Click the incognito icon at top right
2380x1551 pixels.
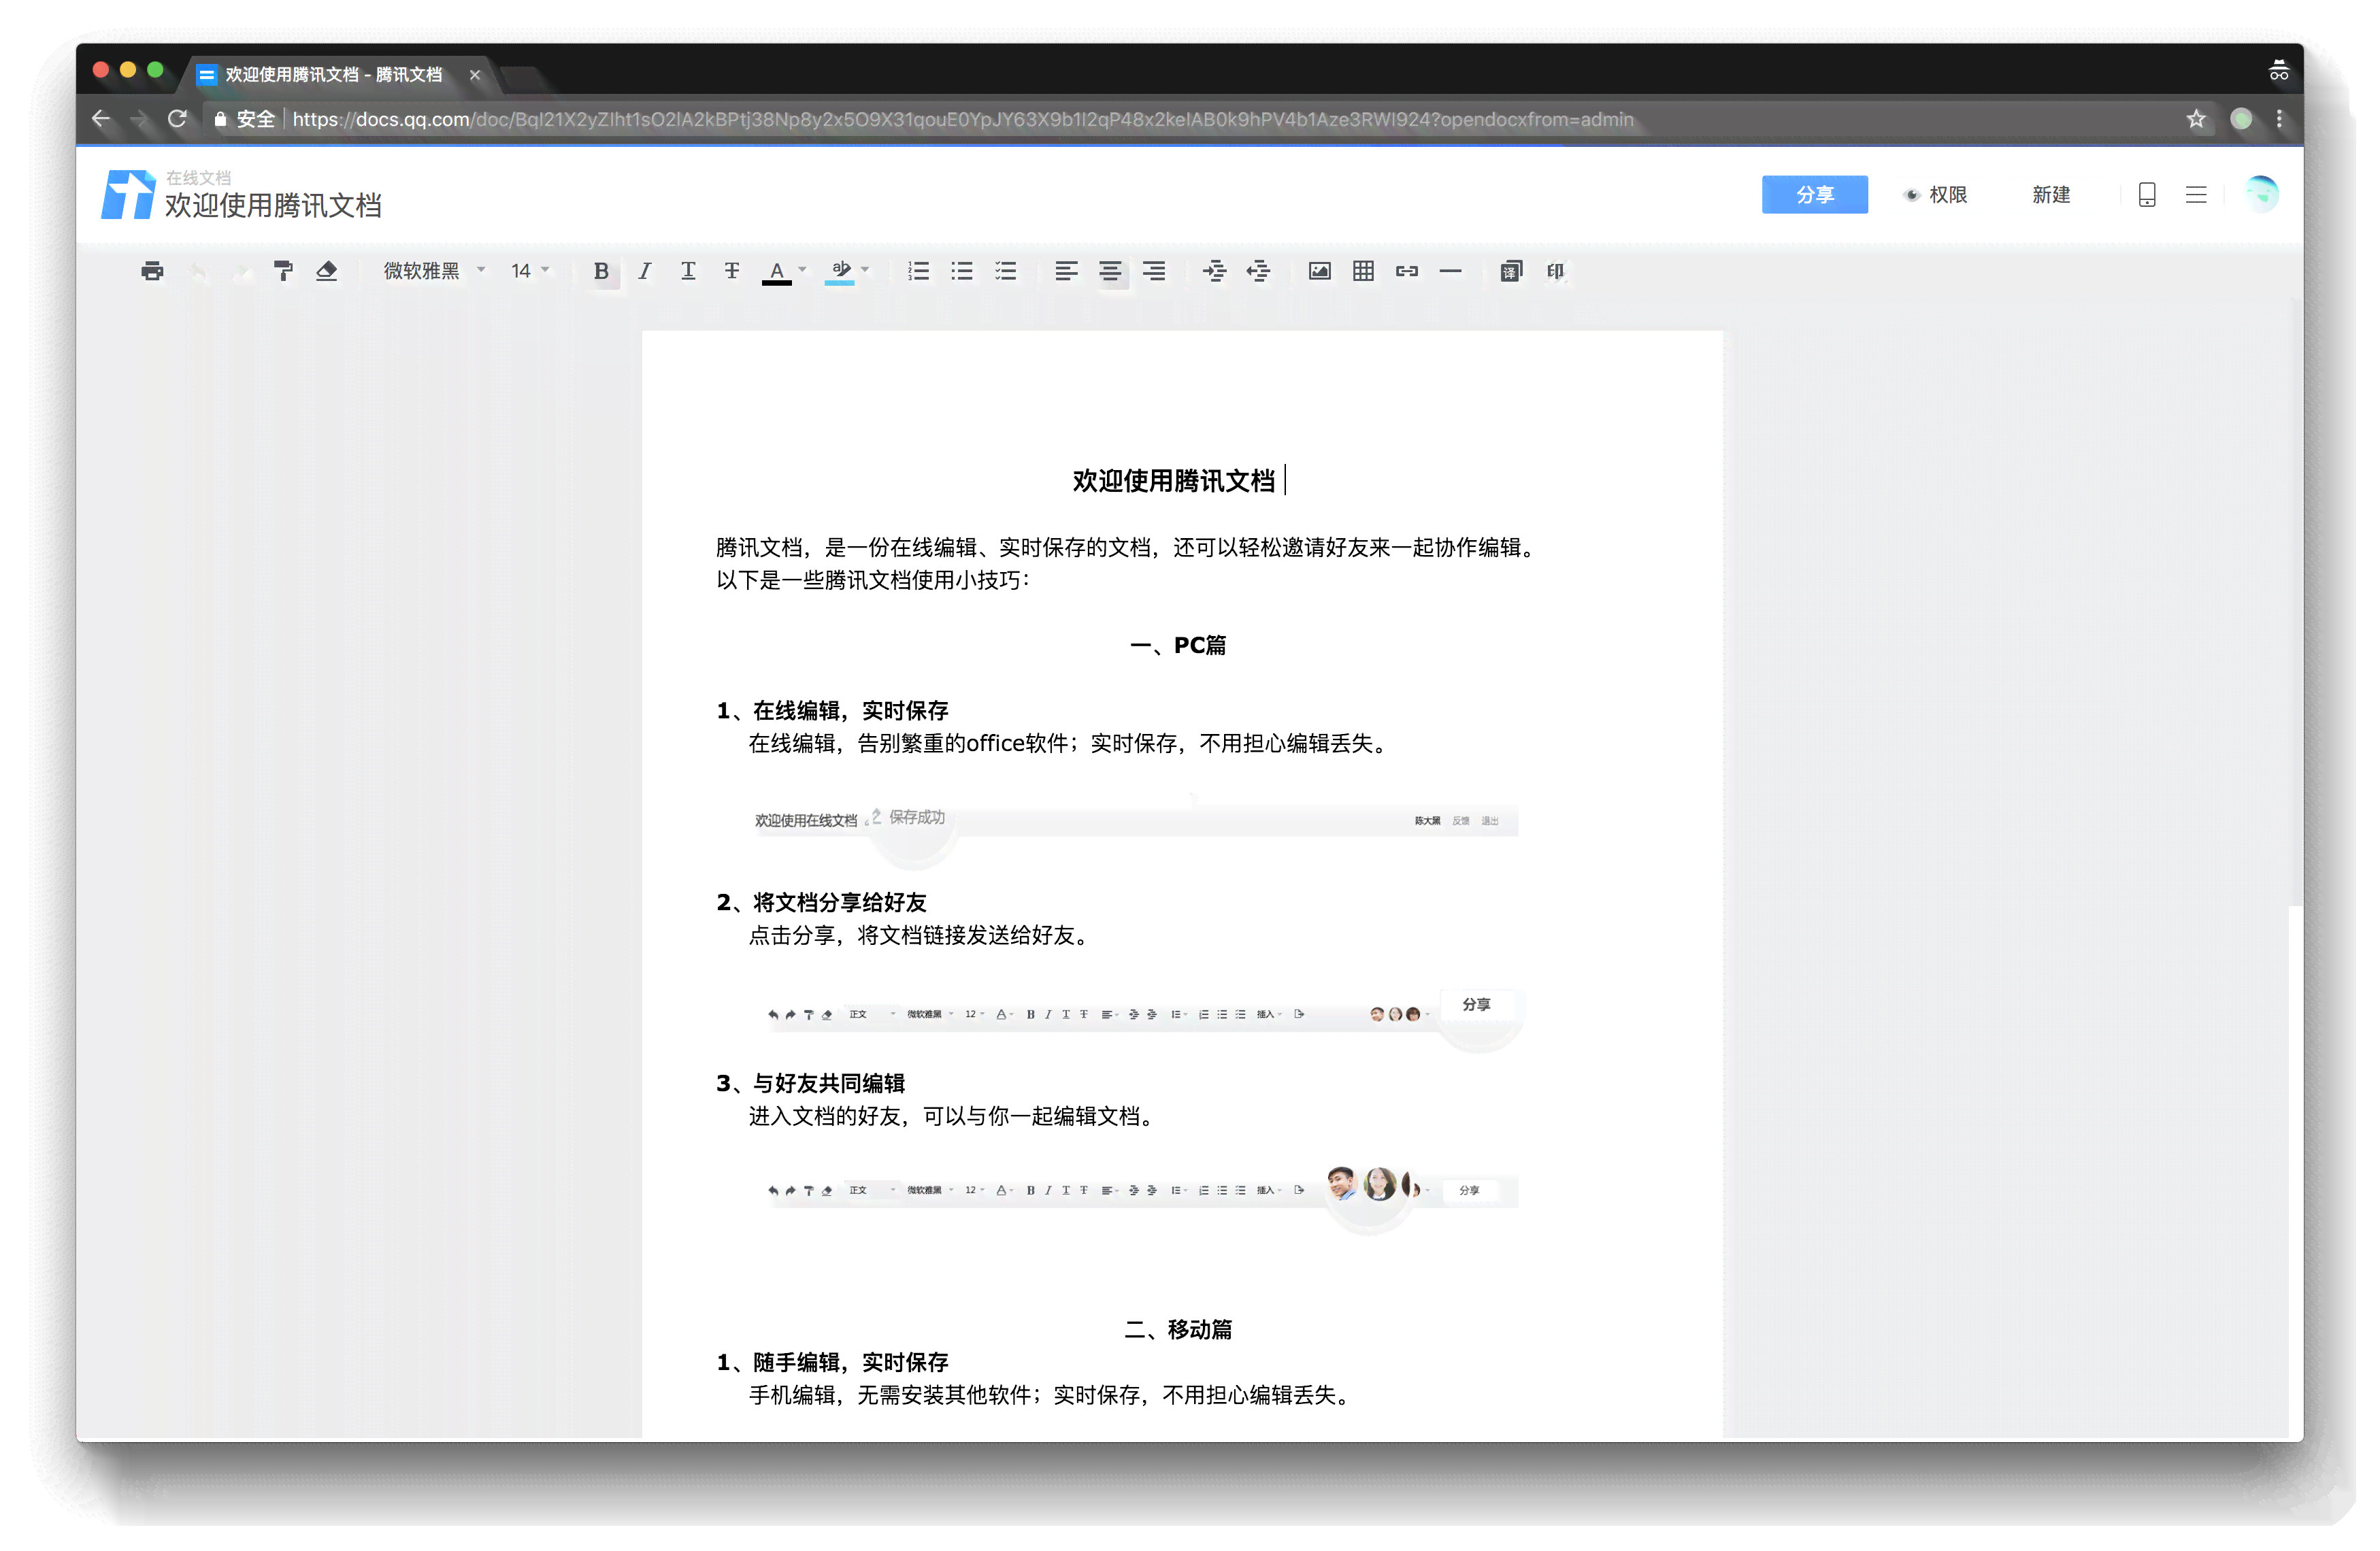point(2279,70)
